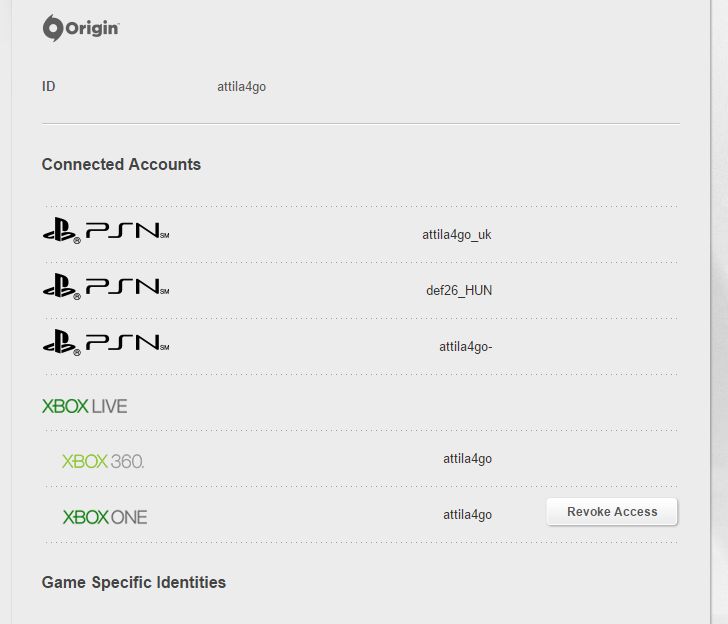The height and width of the screenshot is (624, 728).
Task: Select the Xbox One logo
Action: pos(105,517)
